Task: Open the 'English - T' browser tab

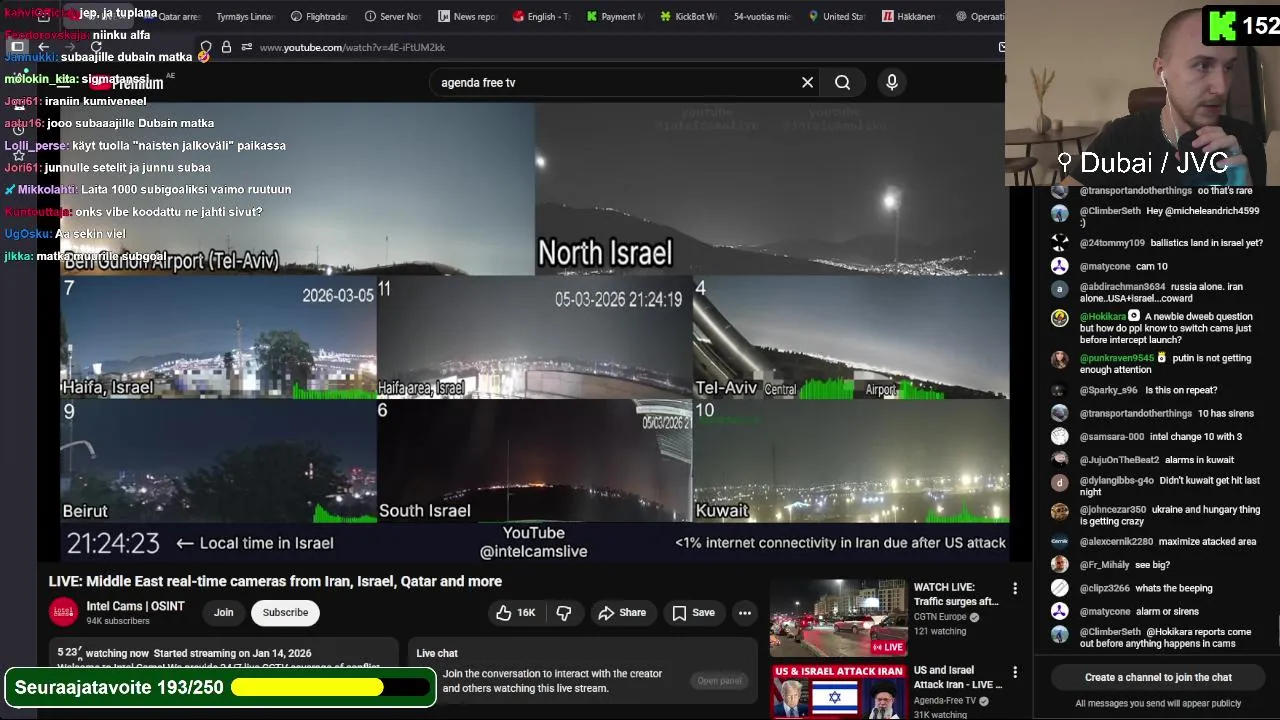Action: point(540,16)
